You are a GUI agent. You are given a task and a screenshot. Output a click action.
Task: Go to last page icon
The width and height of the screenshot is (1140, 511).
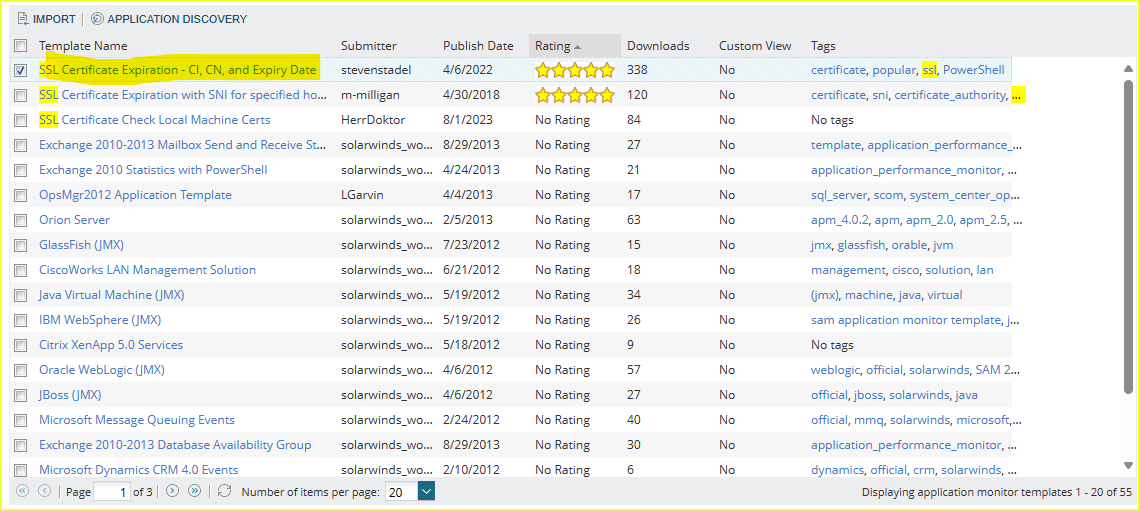[x=194, y=491]
